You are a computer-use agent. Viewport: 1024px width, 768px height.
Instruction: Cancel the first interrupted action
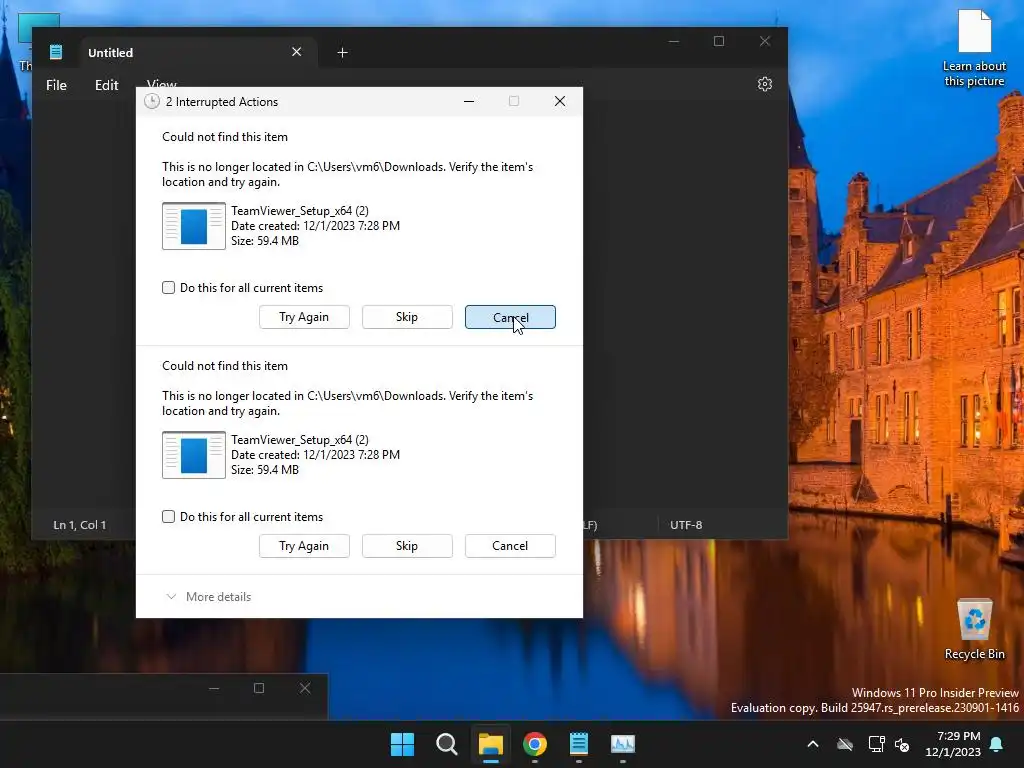pos(510,317)
